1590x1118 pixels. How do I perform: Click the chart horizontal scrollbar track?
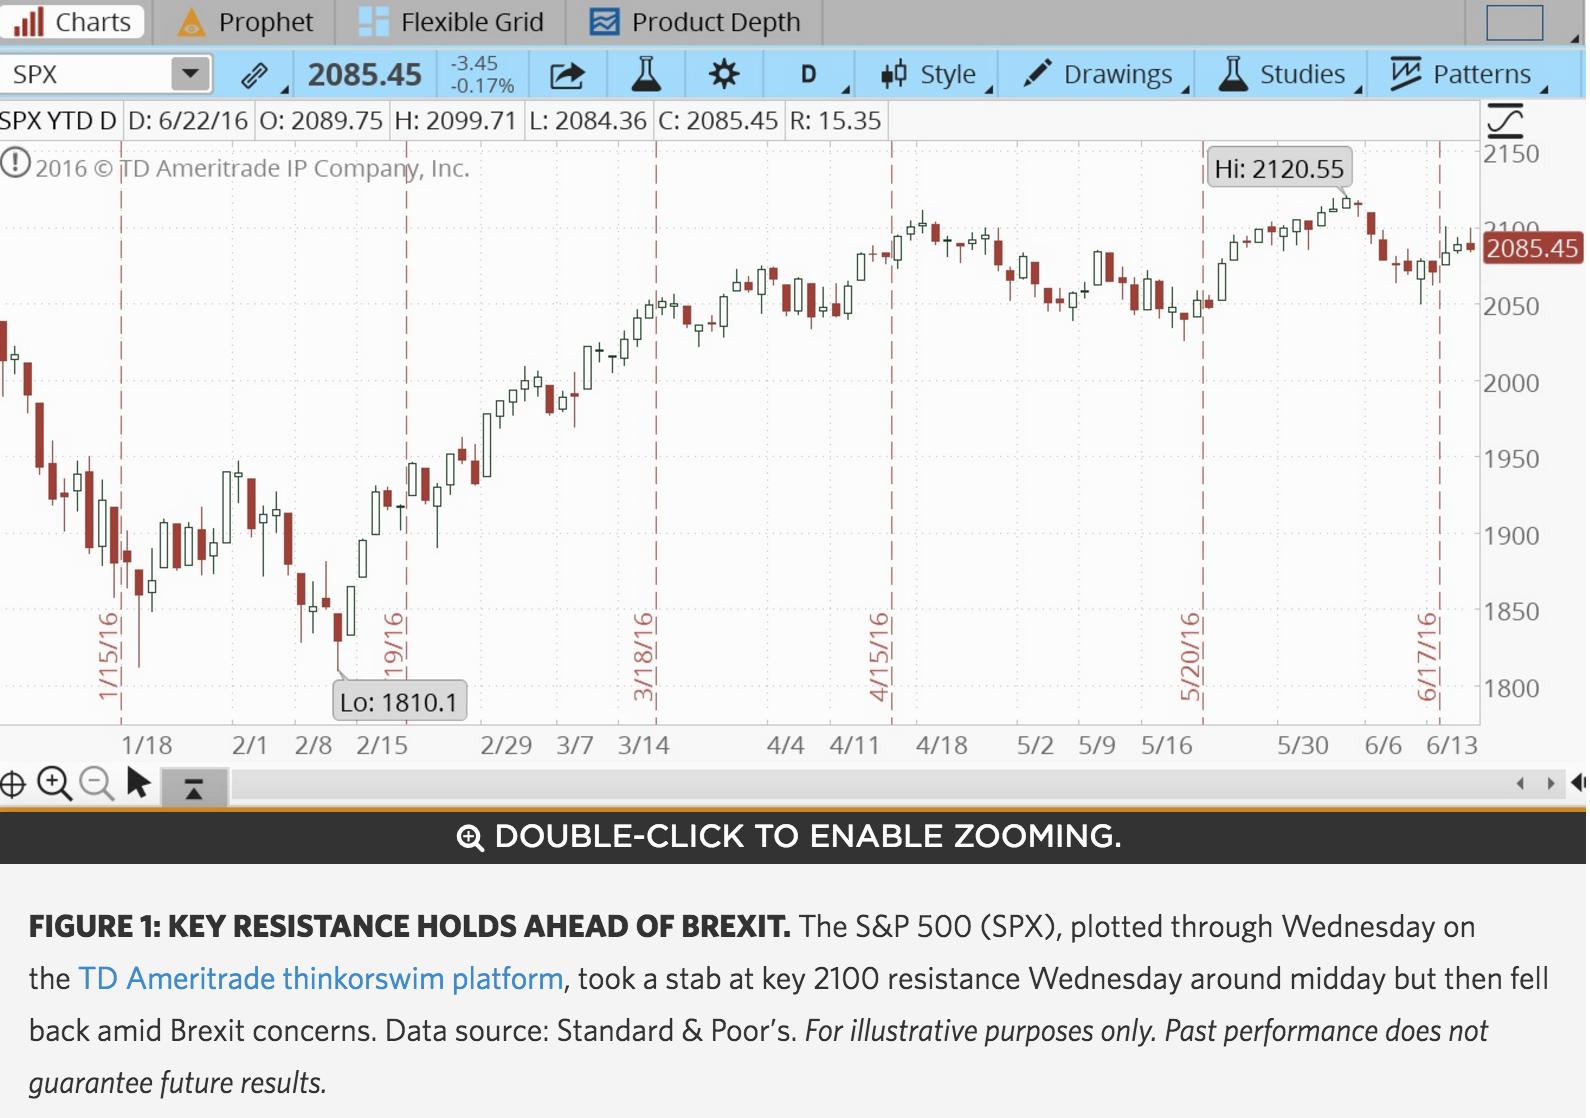coord(865,786)
